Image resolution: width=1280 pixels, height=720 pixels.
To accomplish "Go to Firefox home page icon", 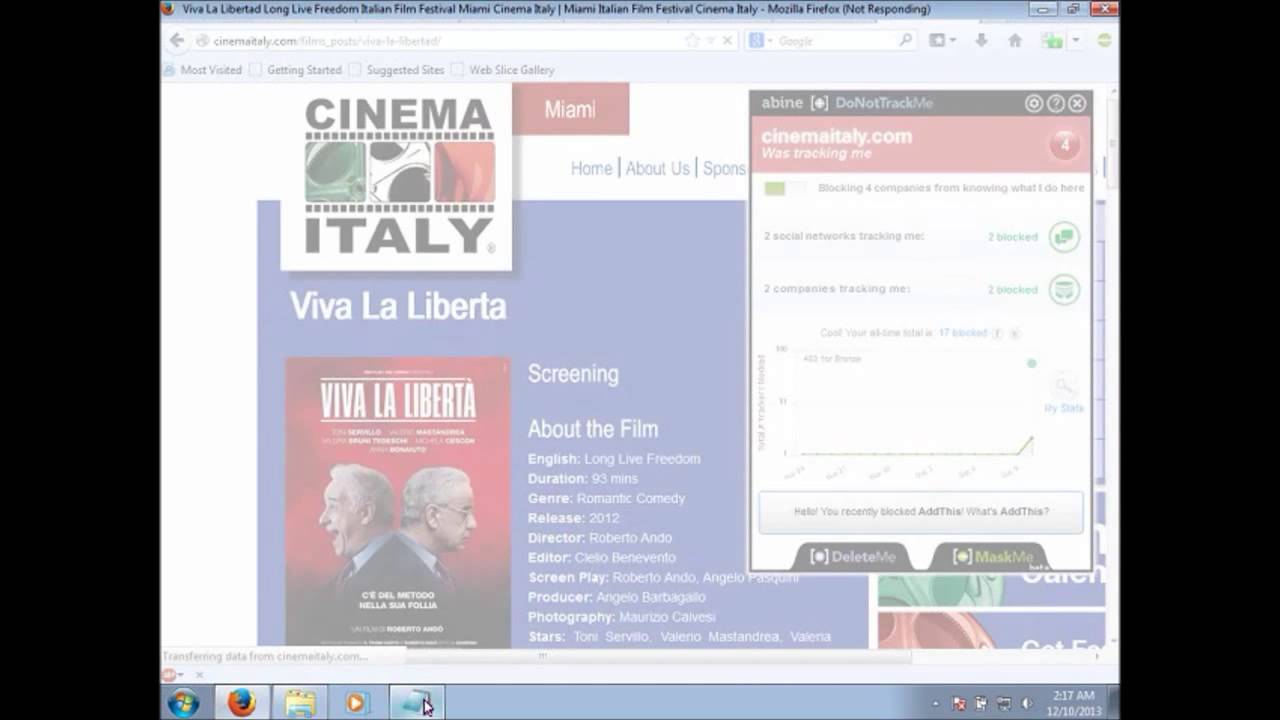I will [x=1015, y=41].
